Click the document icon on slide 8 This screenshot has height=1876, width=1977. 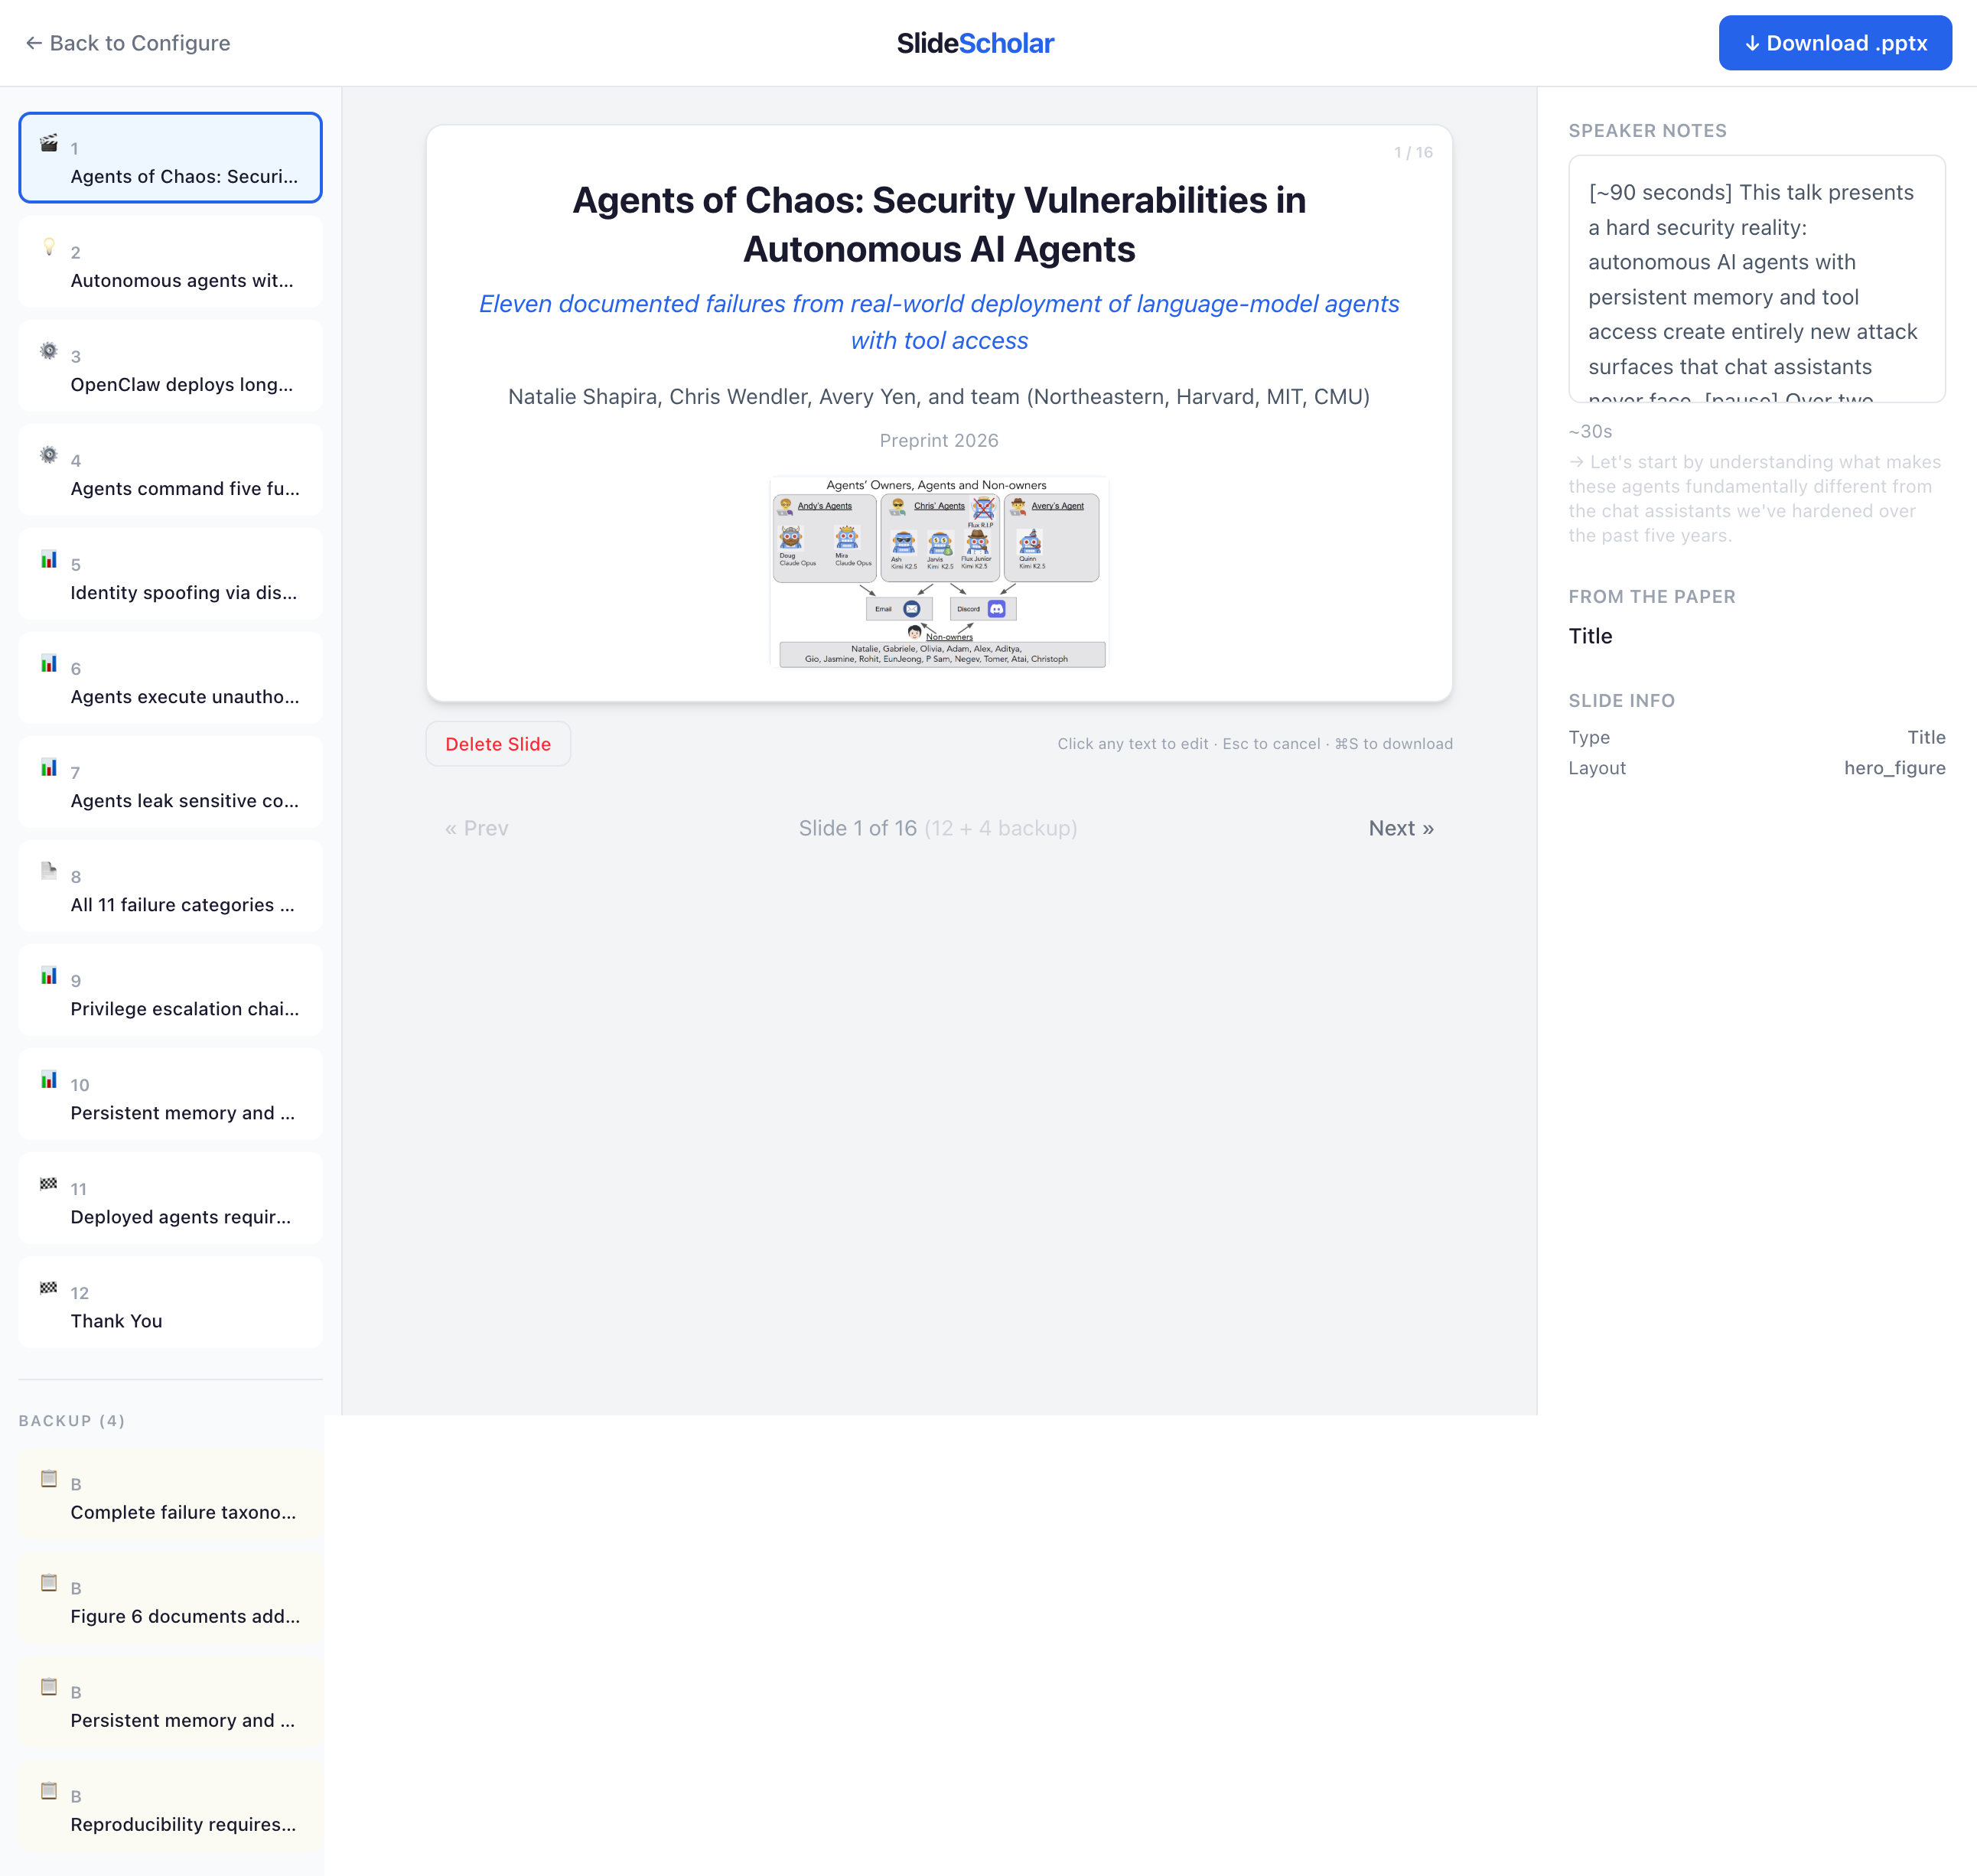point(48,870)
